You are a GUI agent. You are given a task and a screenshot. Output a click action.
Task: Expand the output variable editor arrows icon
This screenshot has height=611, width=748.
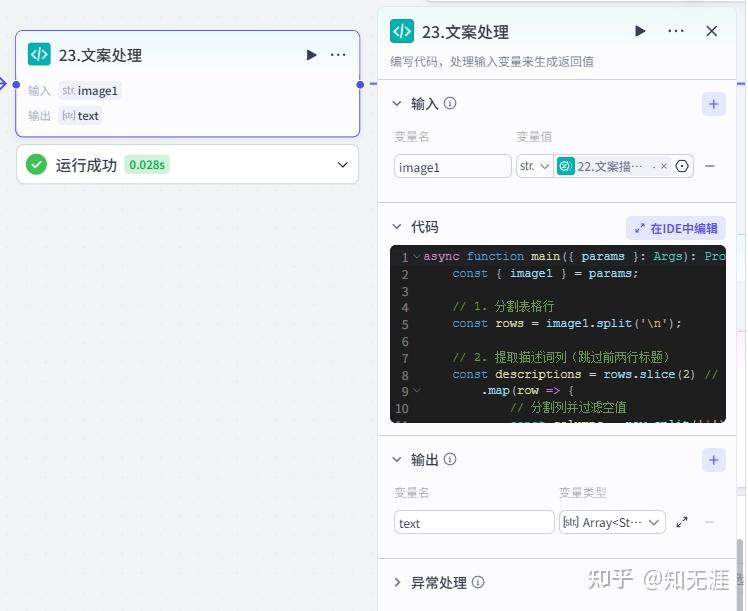[x=682, y=522]
